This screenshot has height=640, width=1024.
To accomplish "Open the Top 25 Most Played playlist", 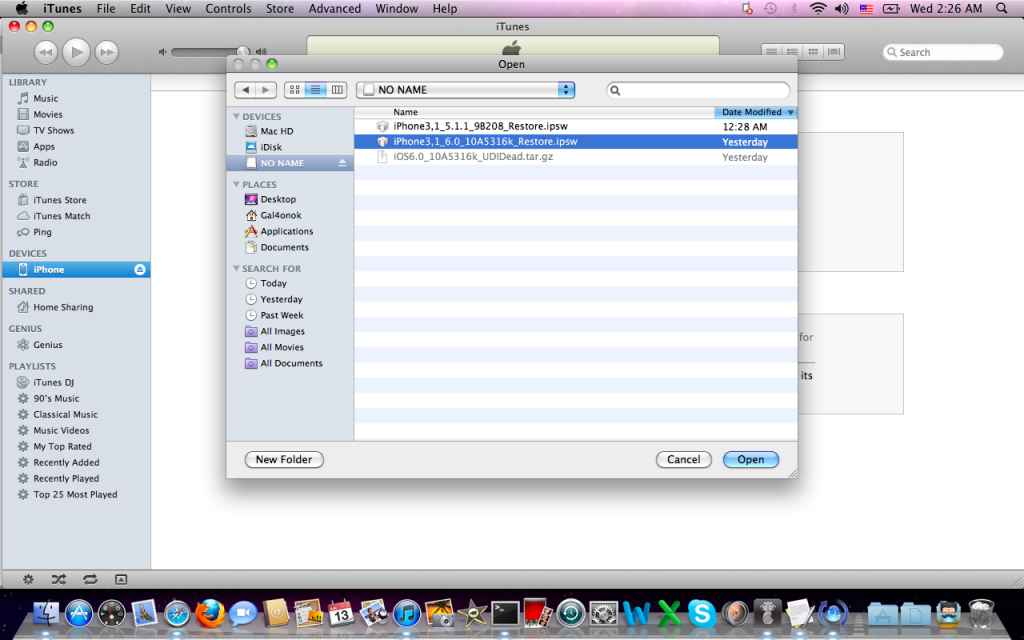I will (76, 494).
